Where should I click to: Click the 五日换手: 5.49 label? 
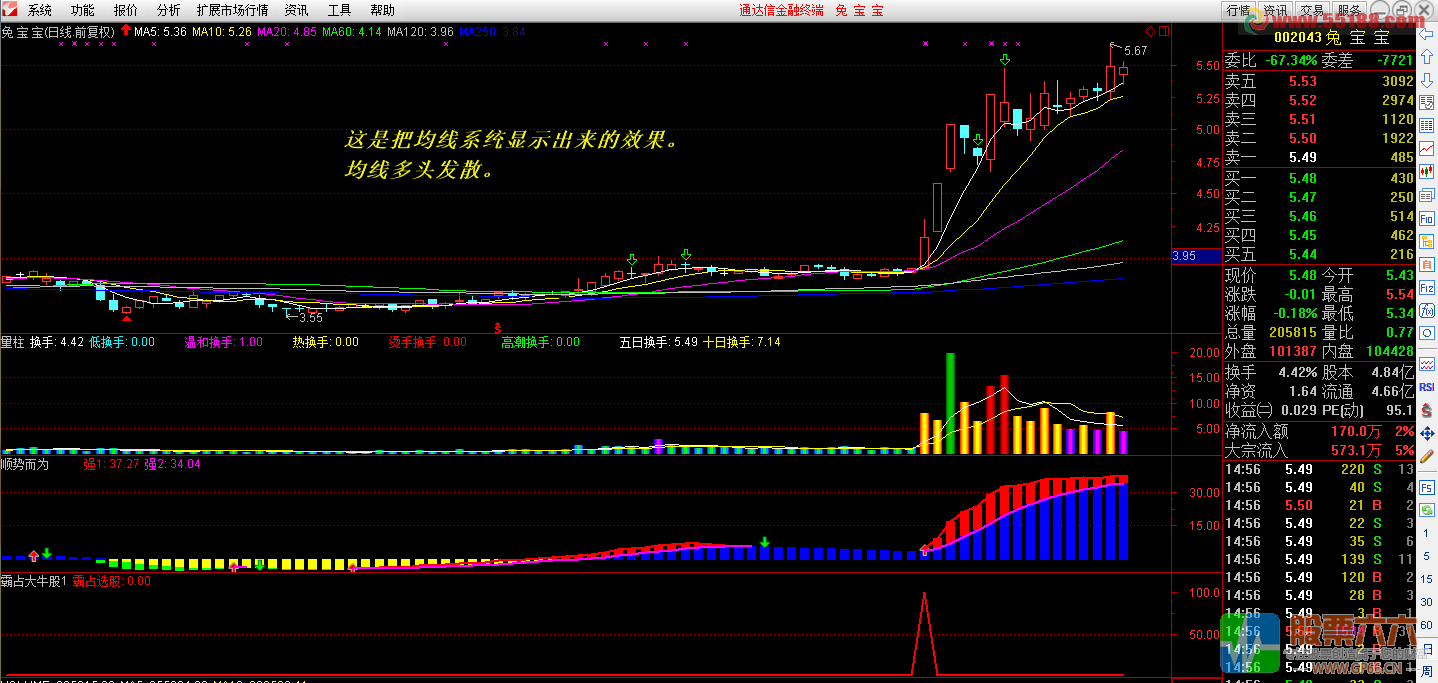[658, 342]
